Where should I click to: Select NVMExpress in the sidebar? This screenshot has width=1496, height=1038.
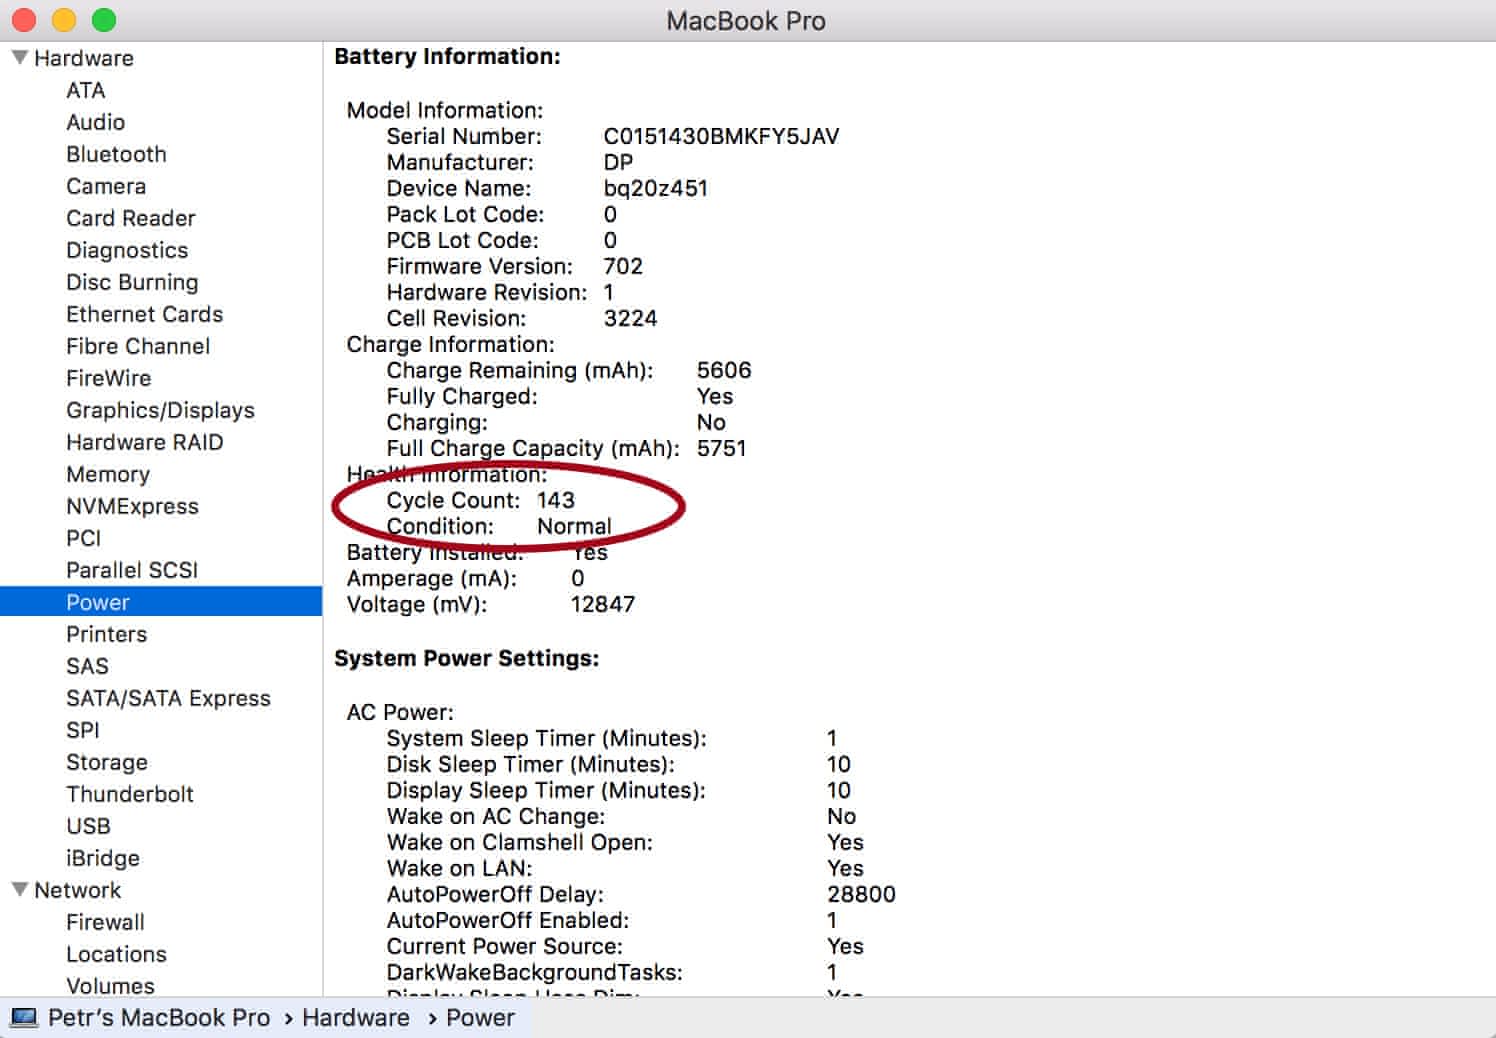[x=132, y=506]
